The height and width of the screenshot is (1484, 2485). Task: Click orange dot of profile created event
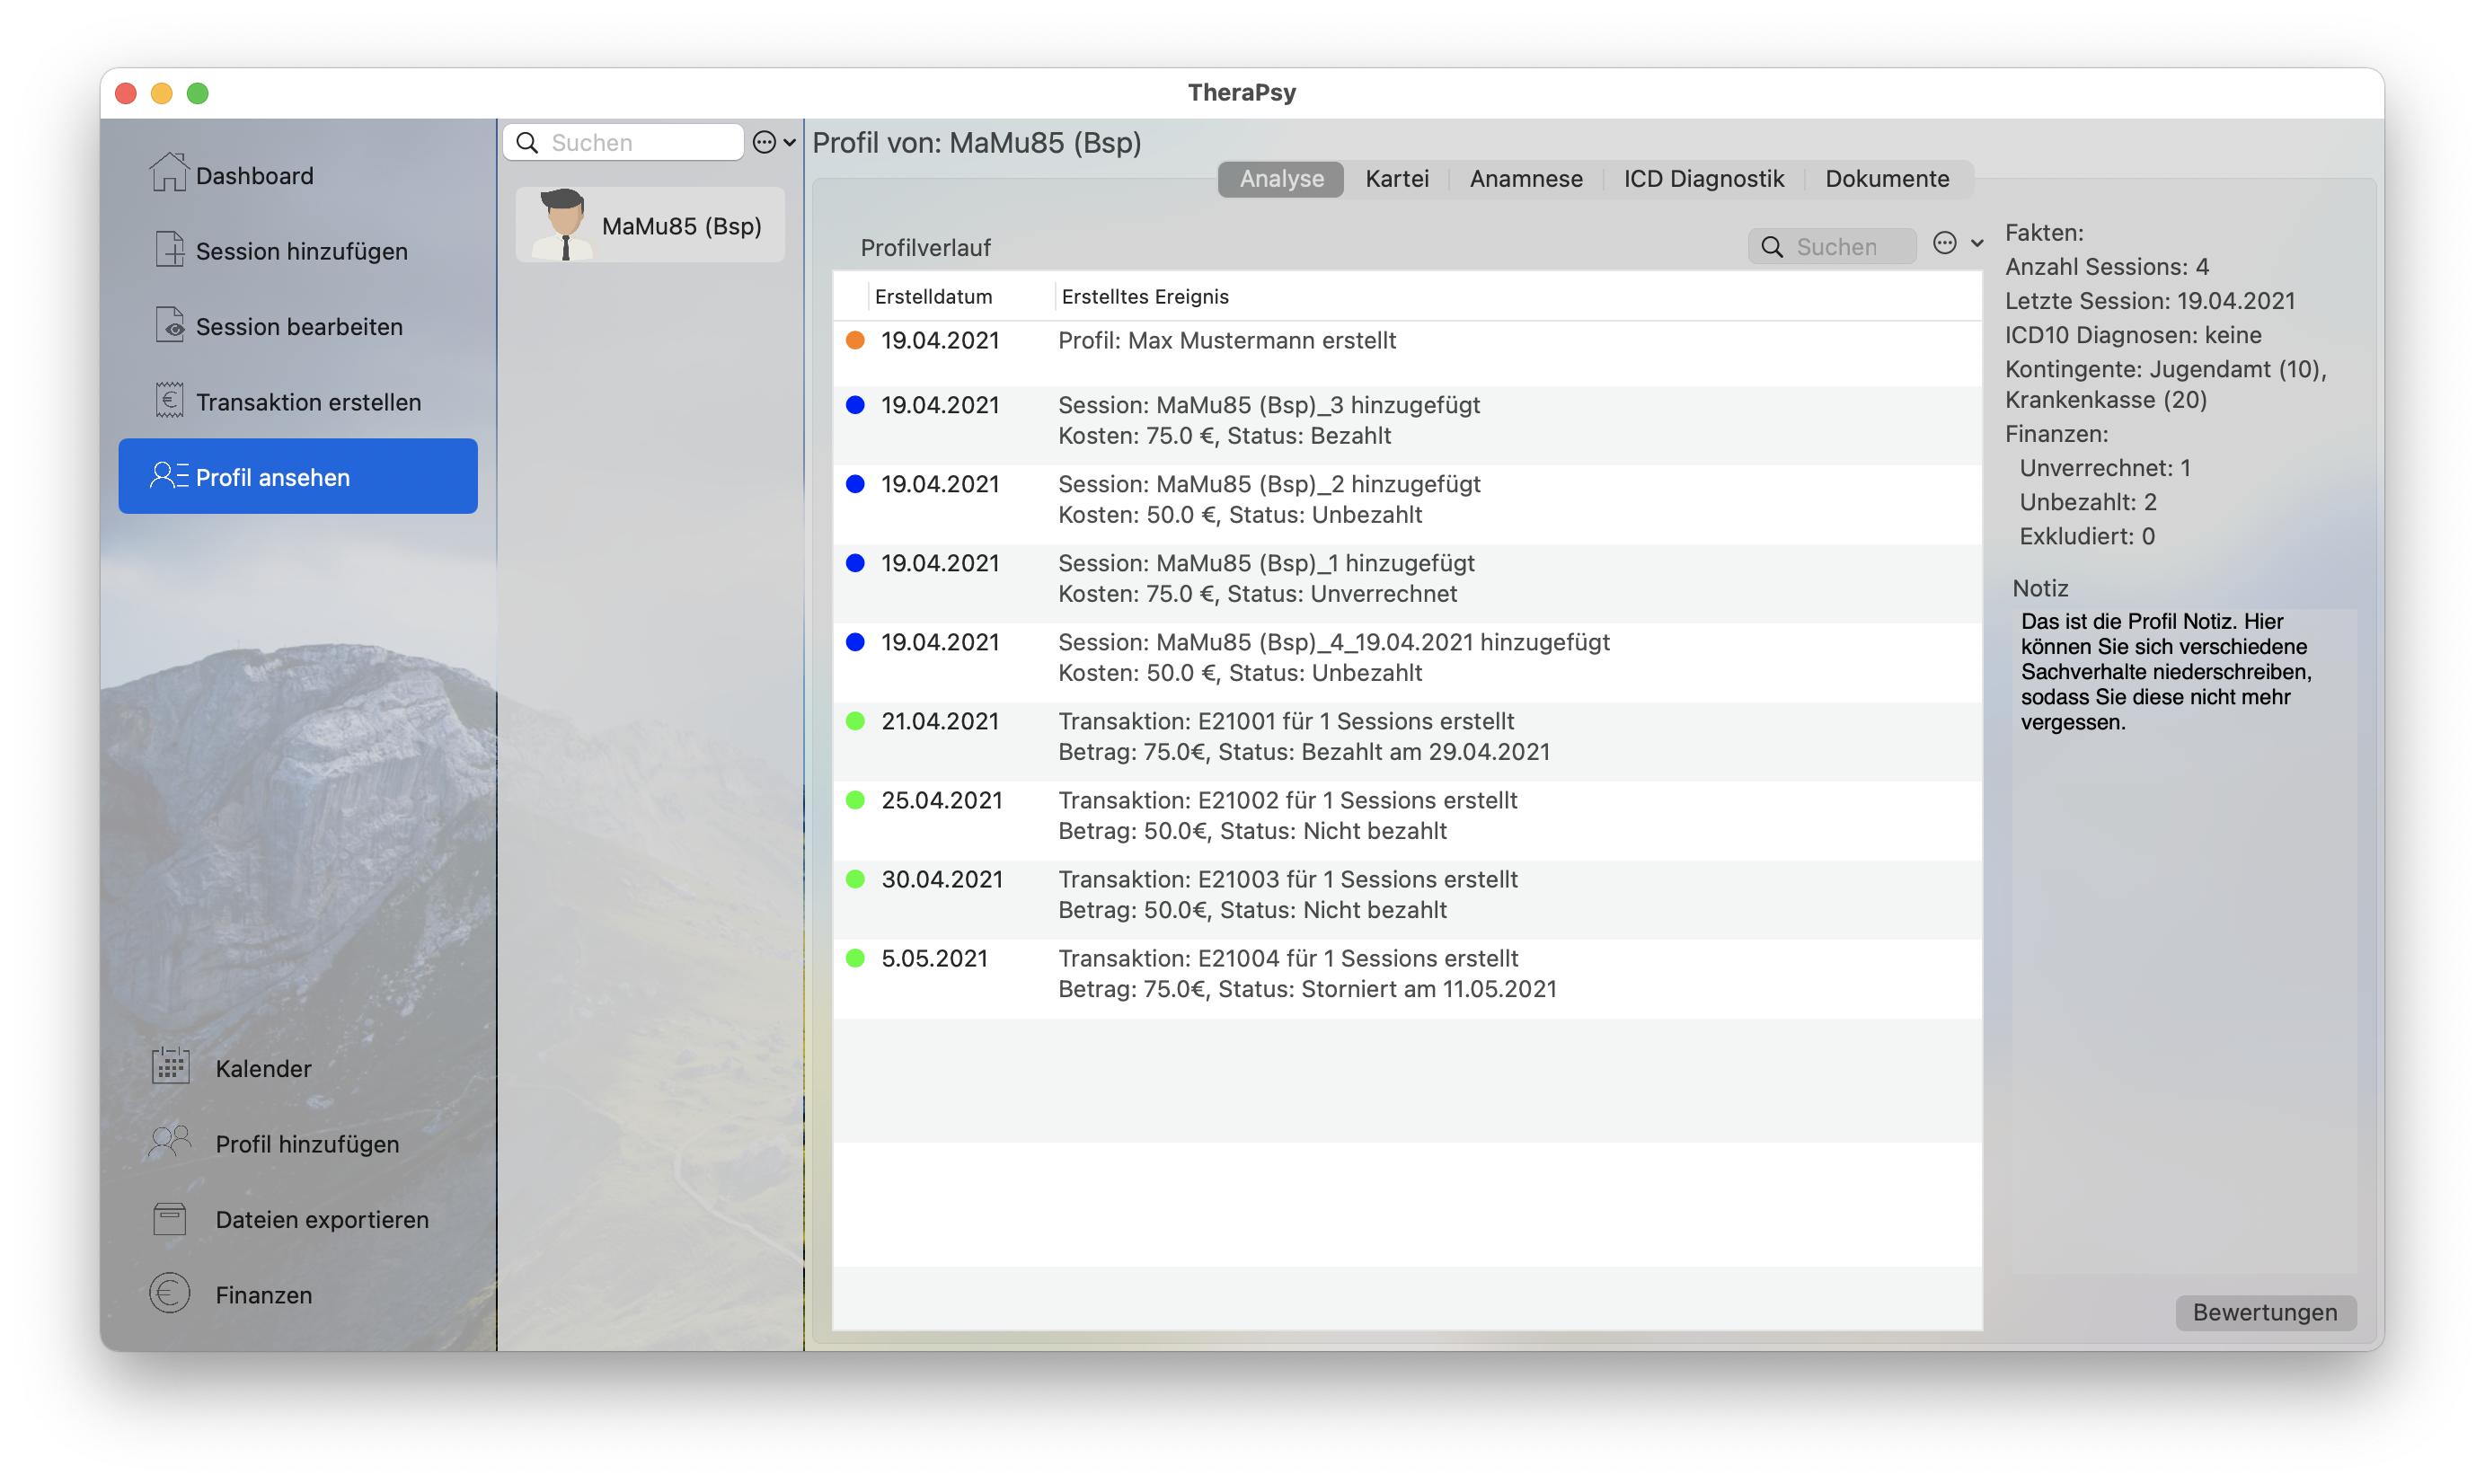click(855, 341)
